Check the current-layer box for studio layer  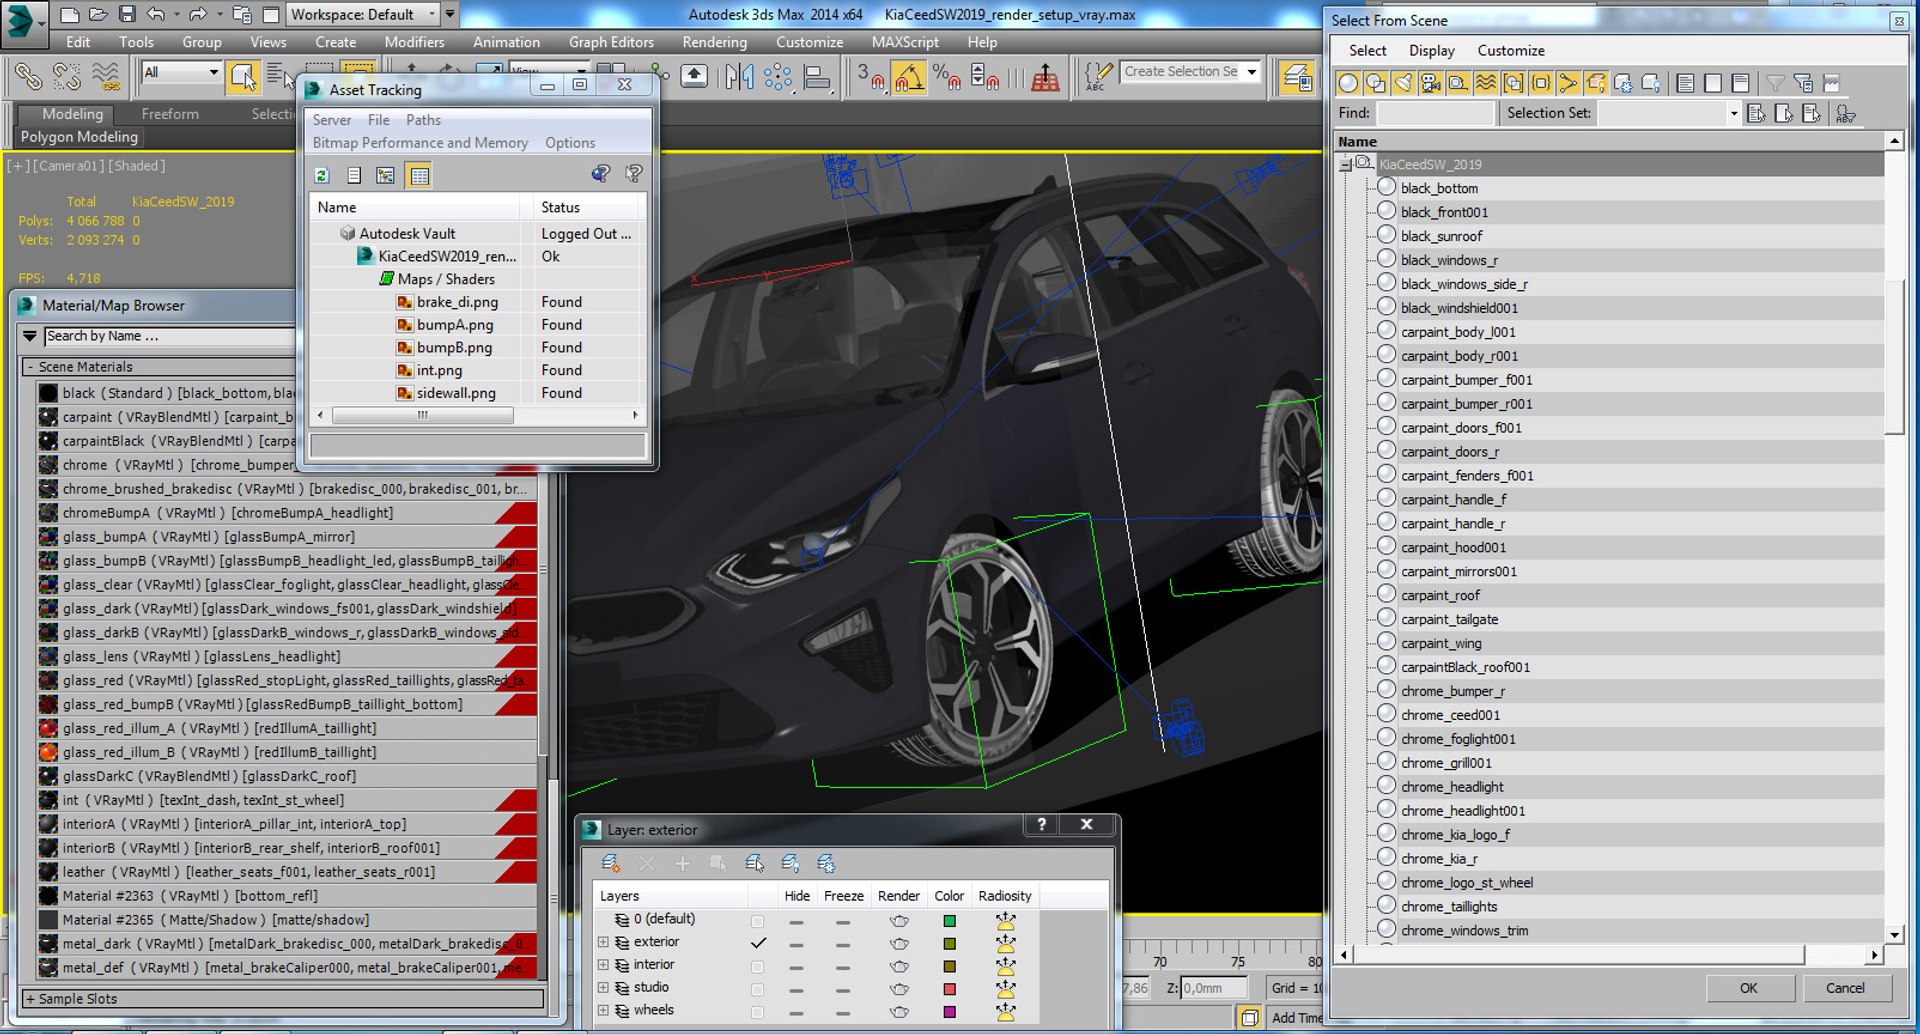(x=757, y=989)
